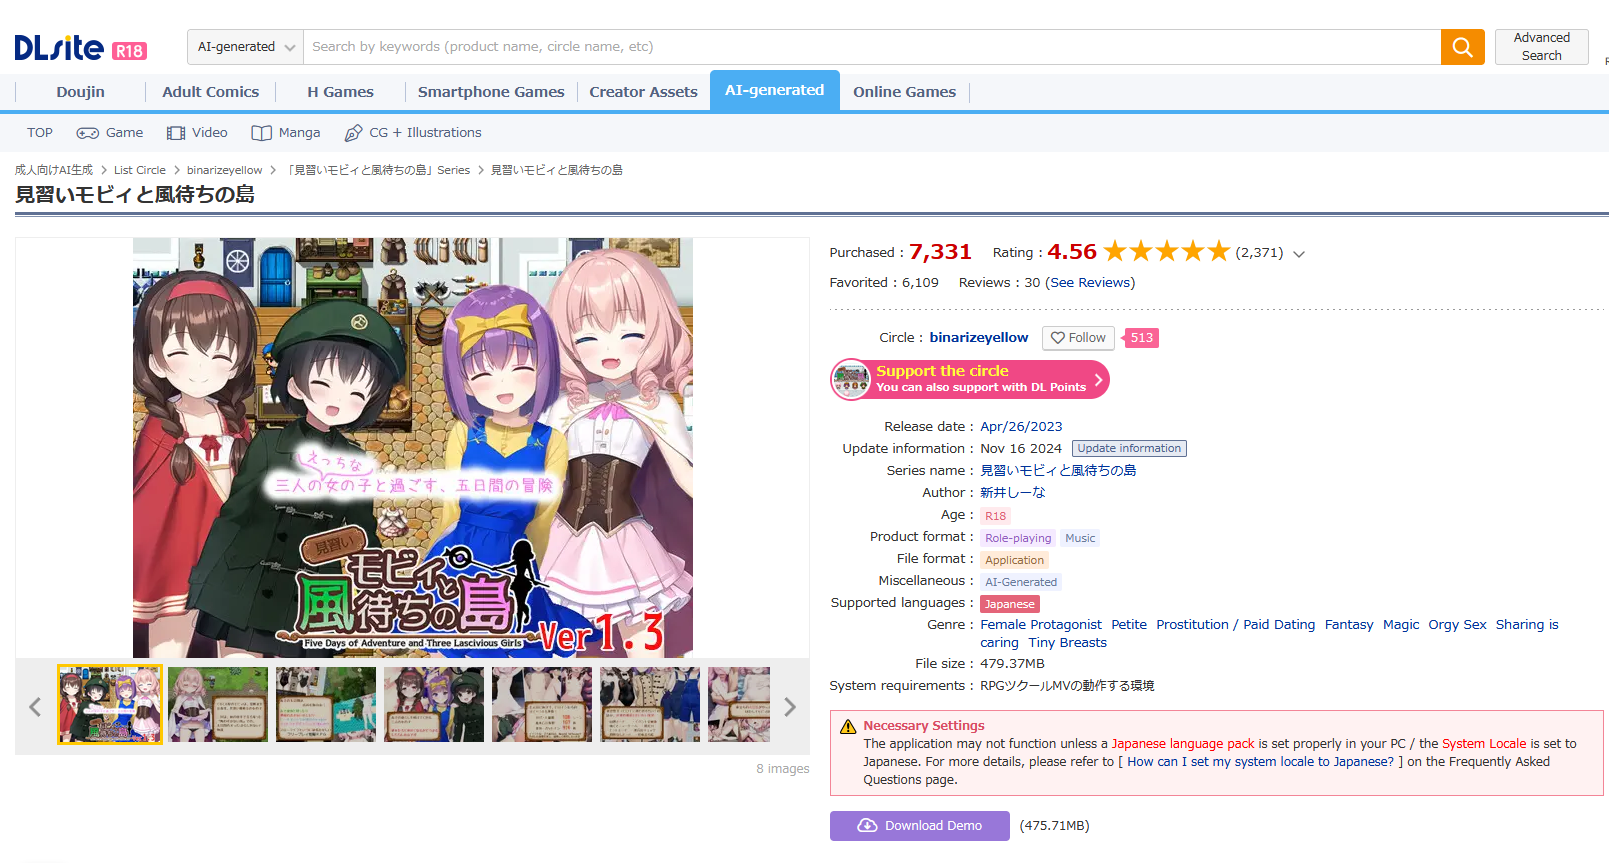Click the Japanese language tag

click(x=1009, y=604)
